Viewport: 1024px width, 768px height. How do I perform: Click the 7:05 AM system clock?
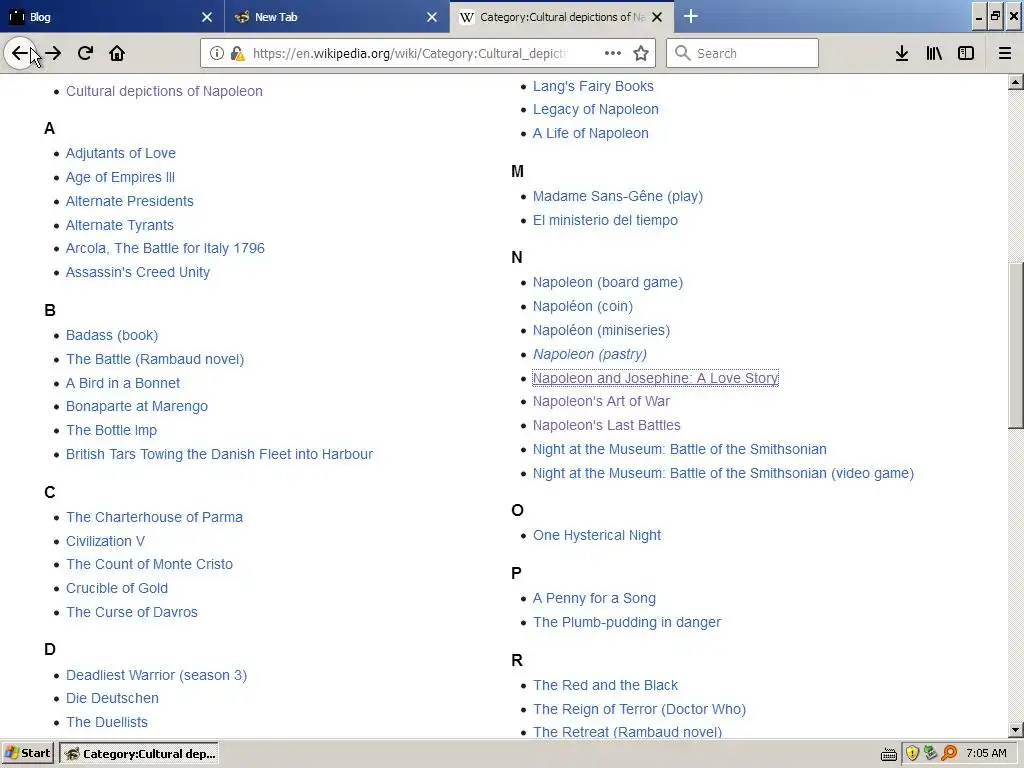click(x=986, y=753)
